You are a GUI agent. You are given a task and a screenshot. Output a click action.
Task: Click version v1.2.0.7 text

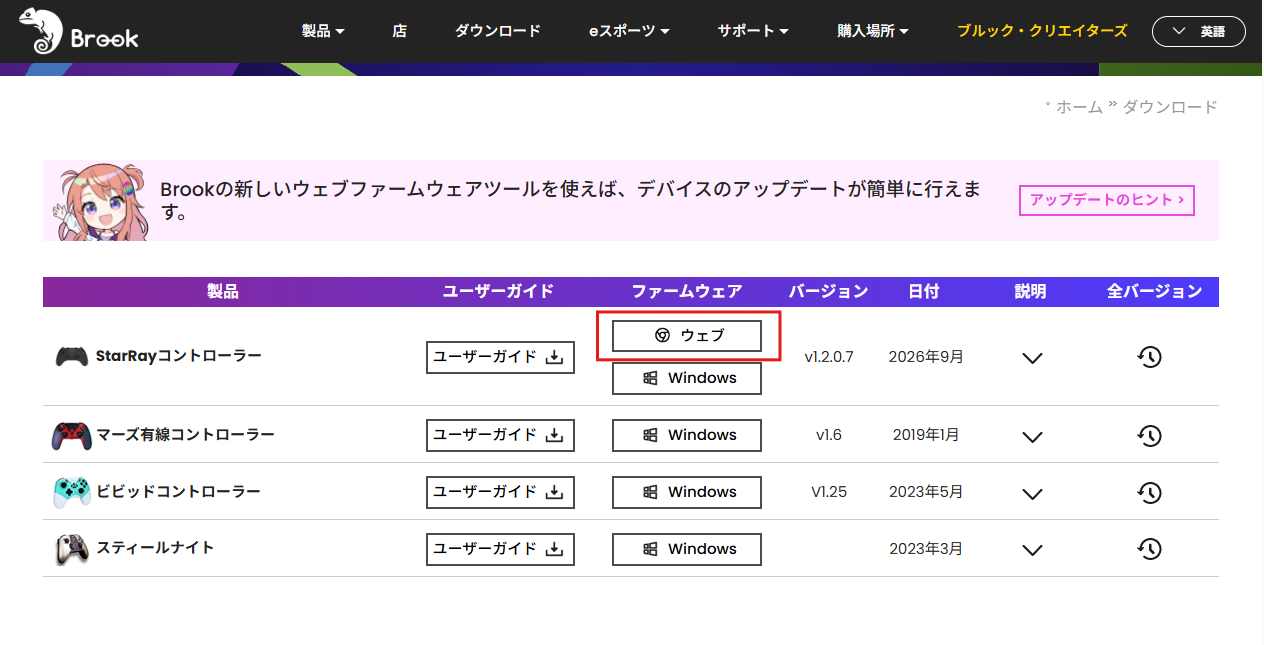click(x=829, y=356)
